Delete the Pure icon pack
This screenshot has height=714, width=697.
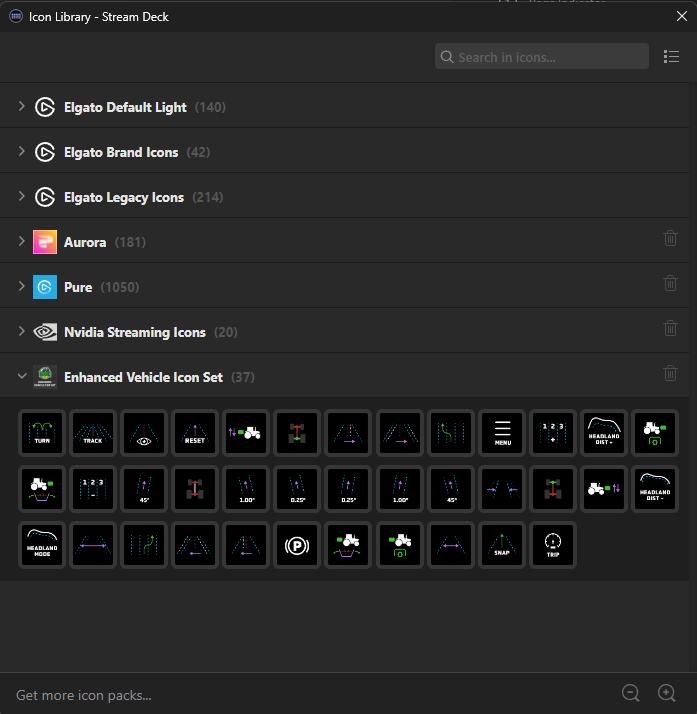670,283
